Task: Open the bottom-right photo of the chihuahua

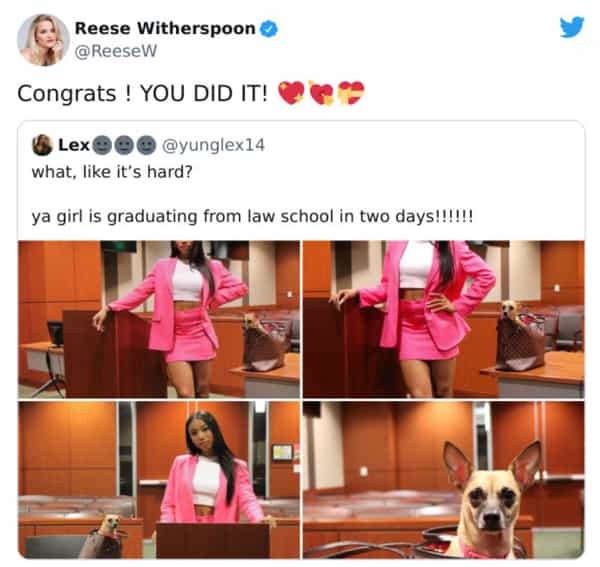Action: click(x=443, y=480)
